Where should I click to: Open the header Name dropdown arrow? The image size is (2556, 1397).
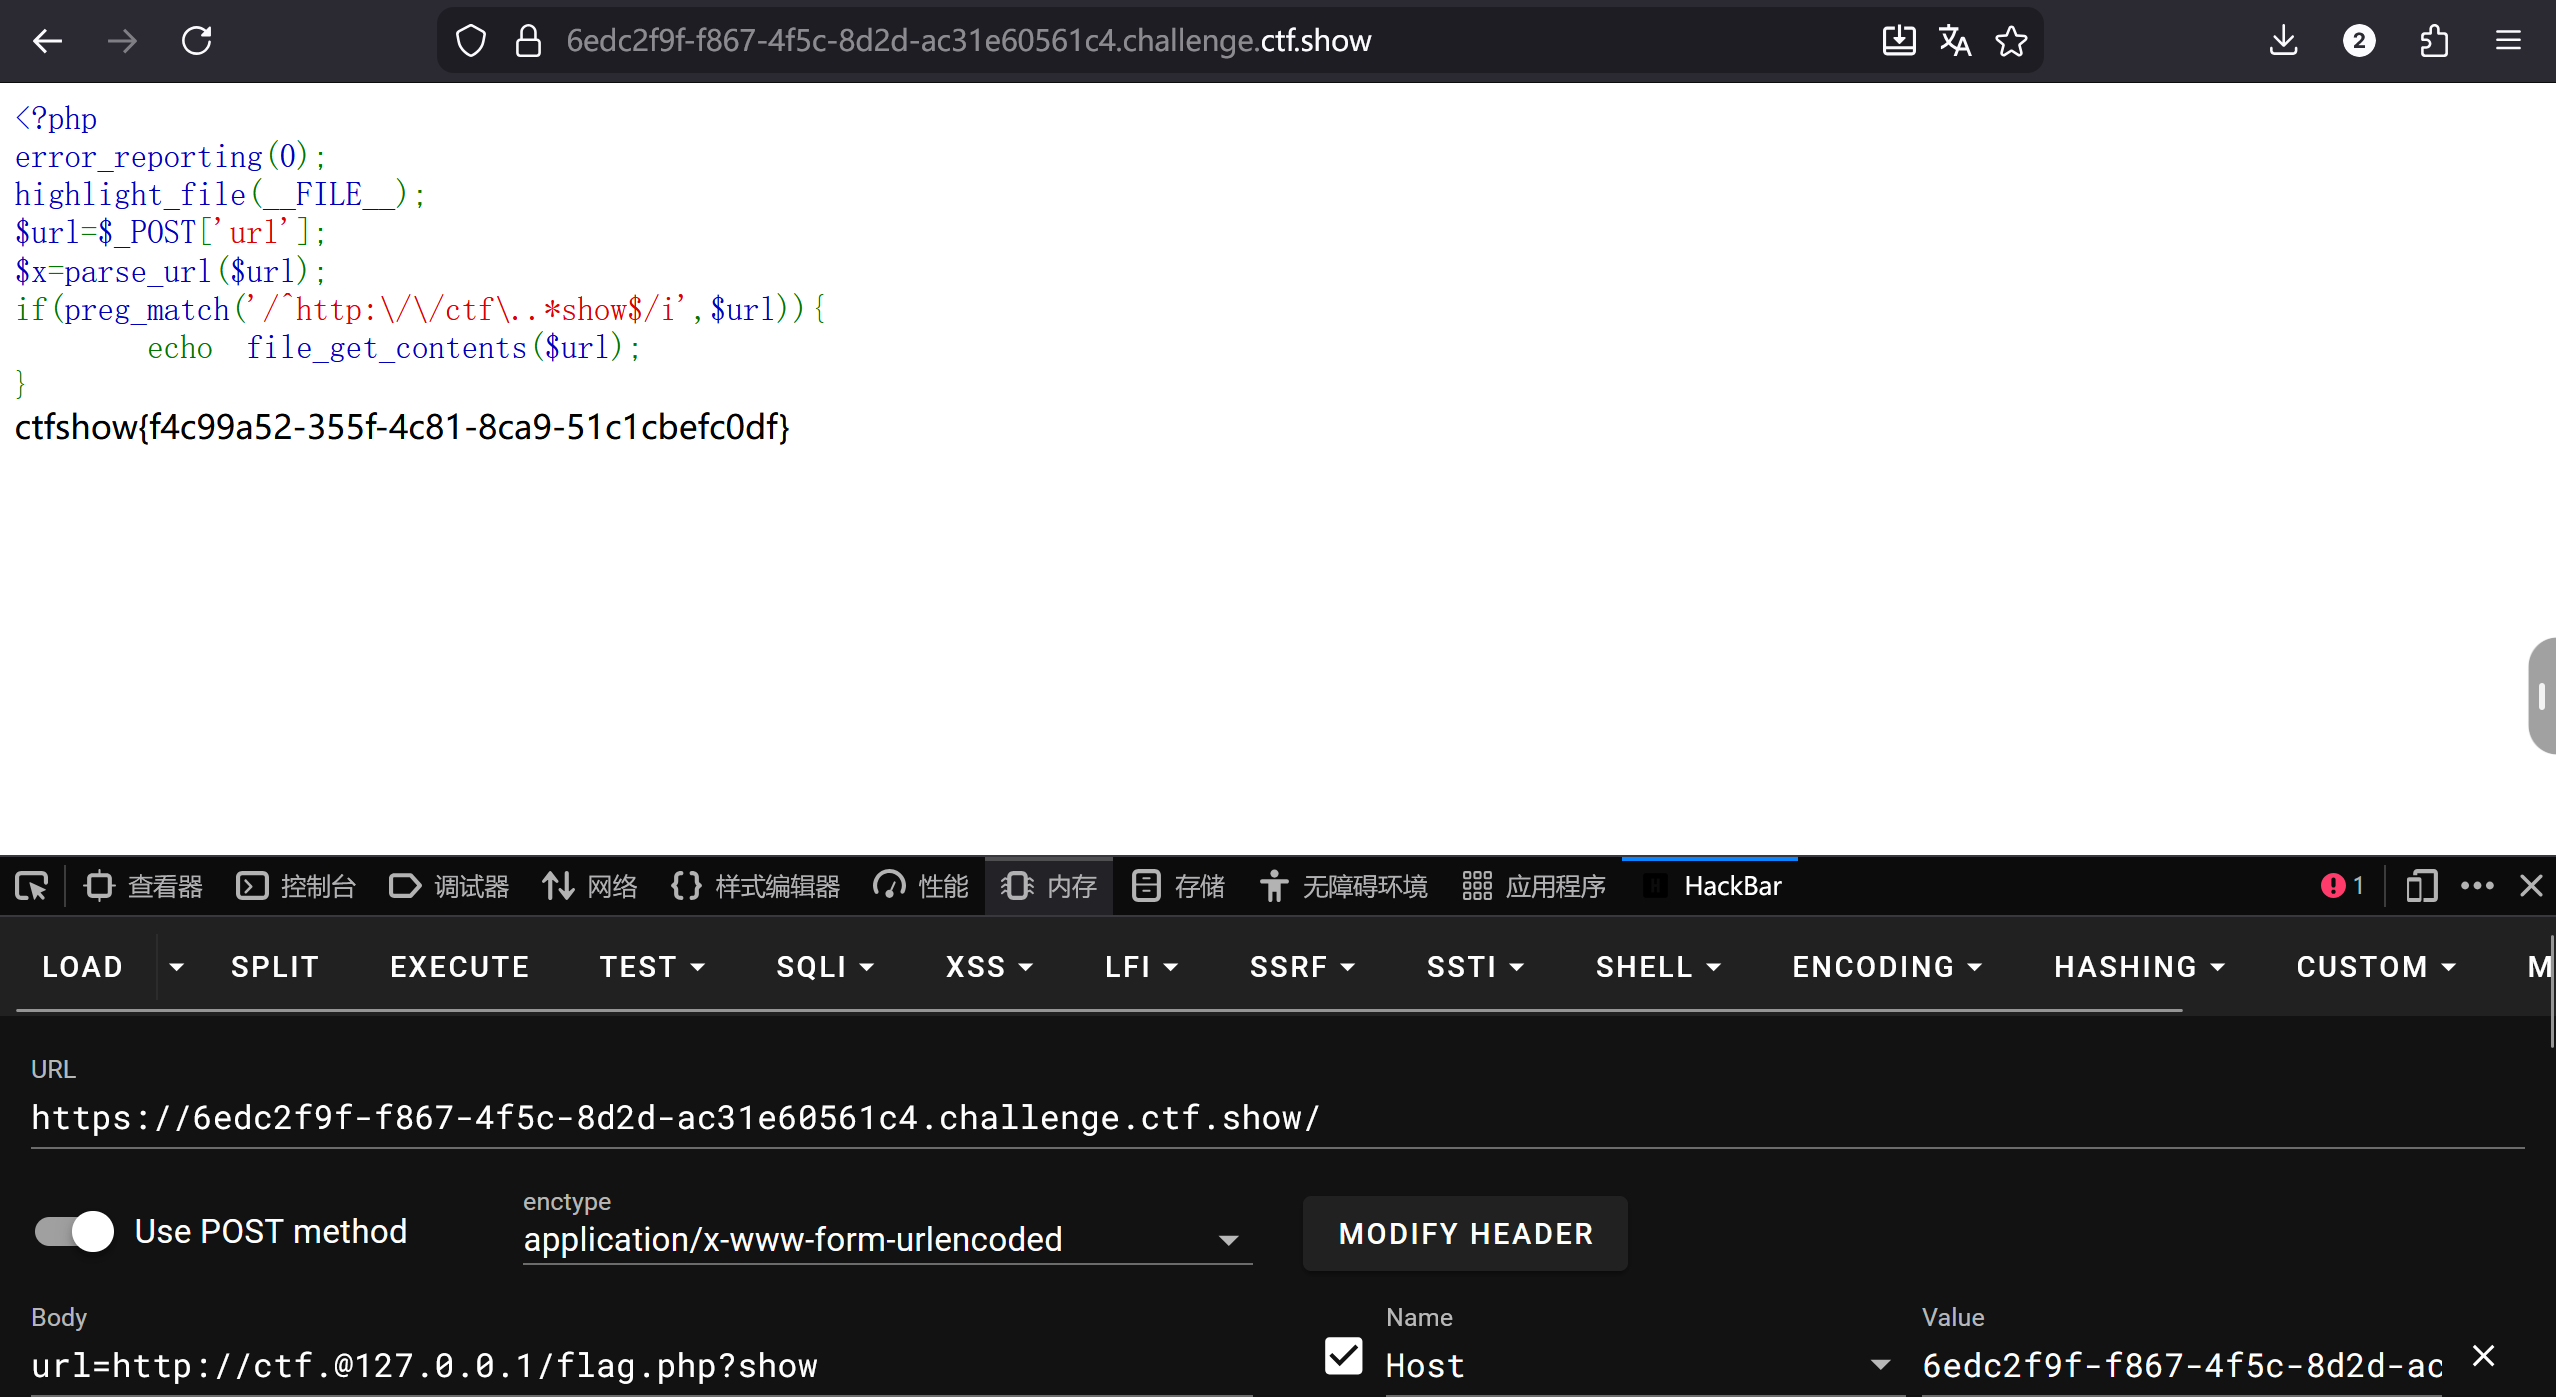(1880, 1365)
